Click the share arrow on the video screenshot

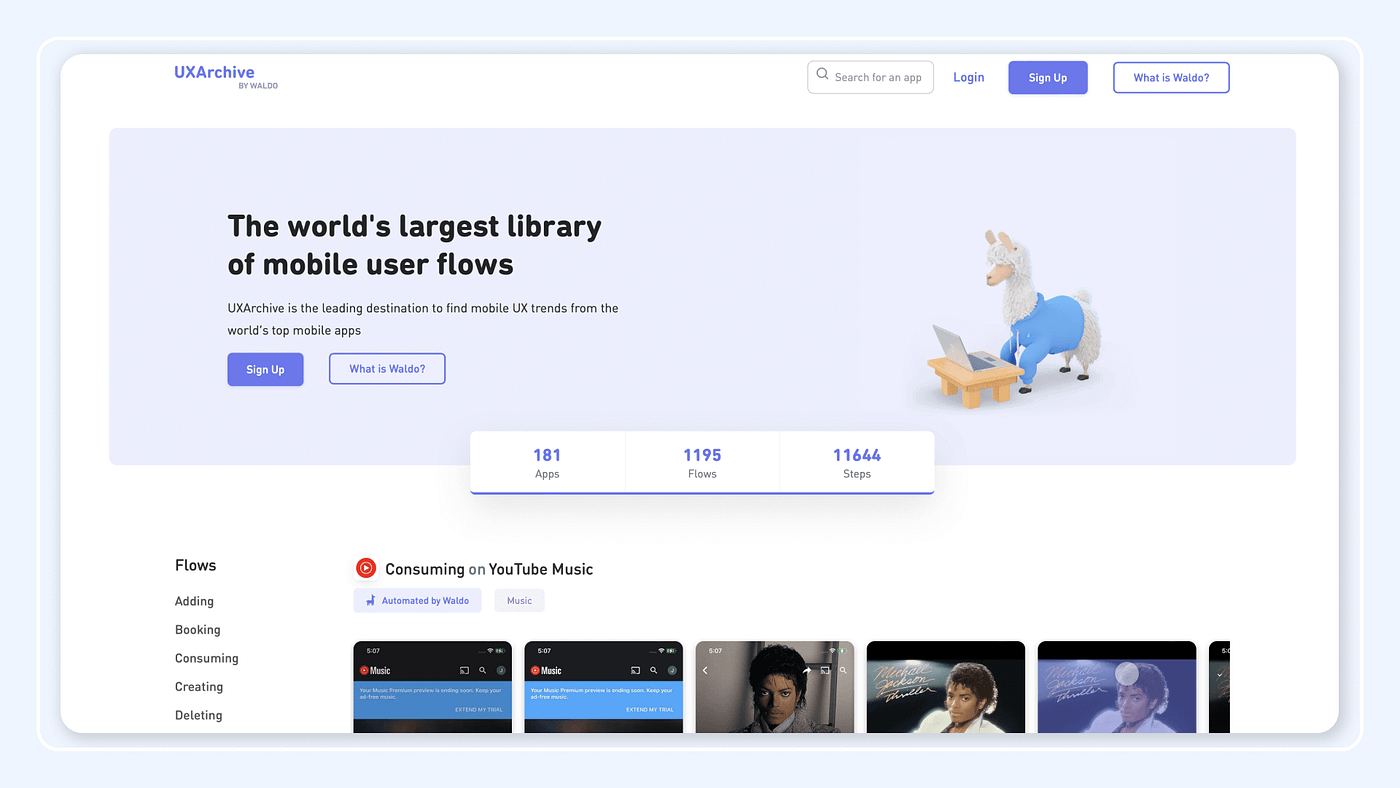click(x=807, y=670)
